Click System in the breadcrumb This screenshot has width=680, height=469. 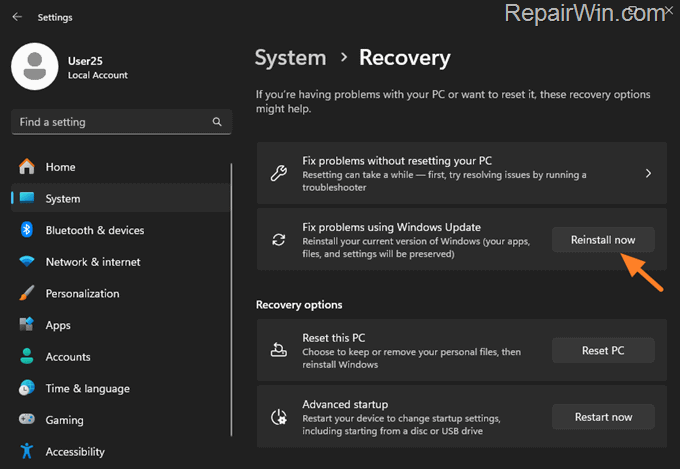tap(290, 58)
